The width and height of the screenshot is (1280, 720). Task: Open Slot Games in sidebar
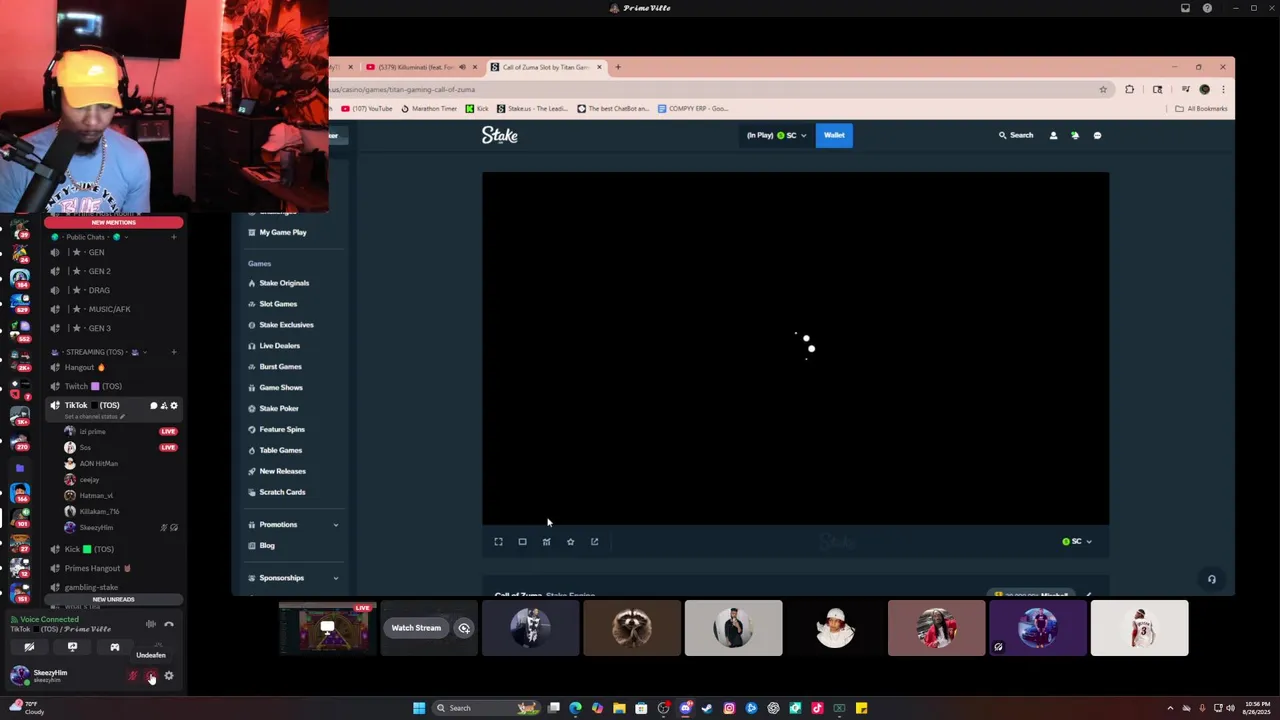pyautogui.click(x=278, y=304)
